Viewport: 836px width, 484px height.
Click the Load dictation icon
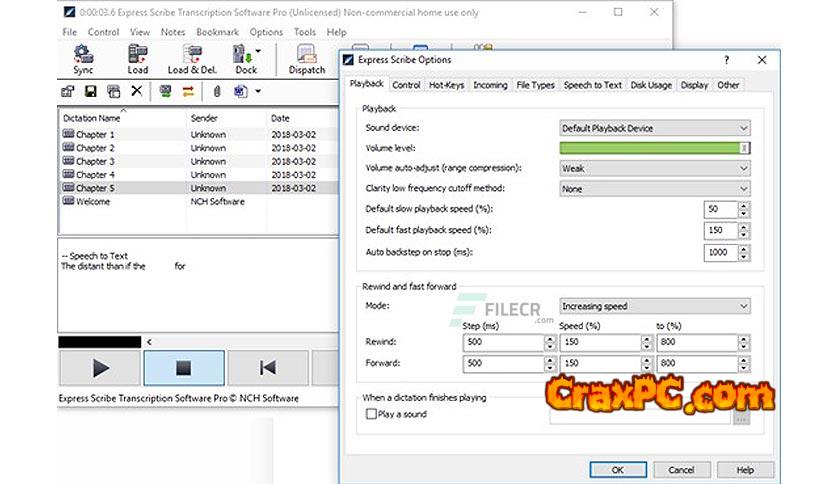pos(137,56)
